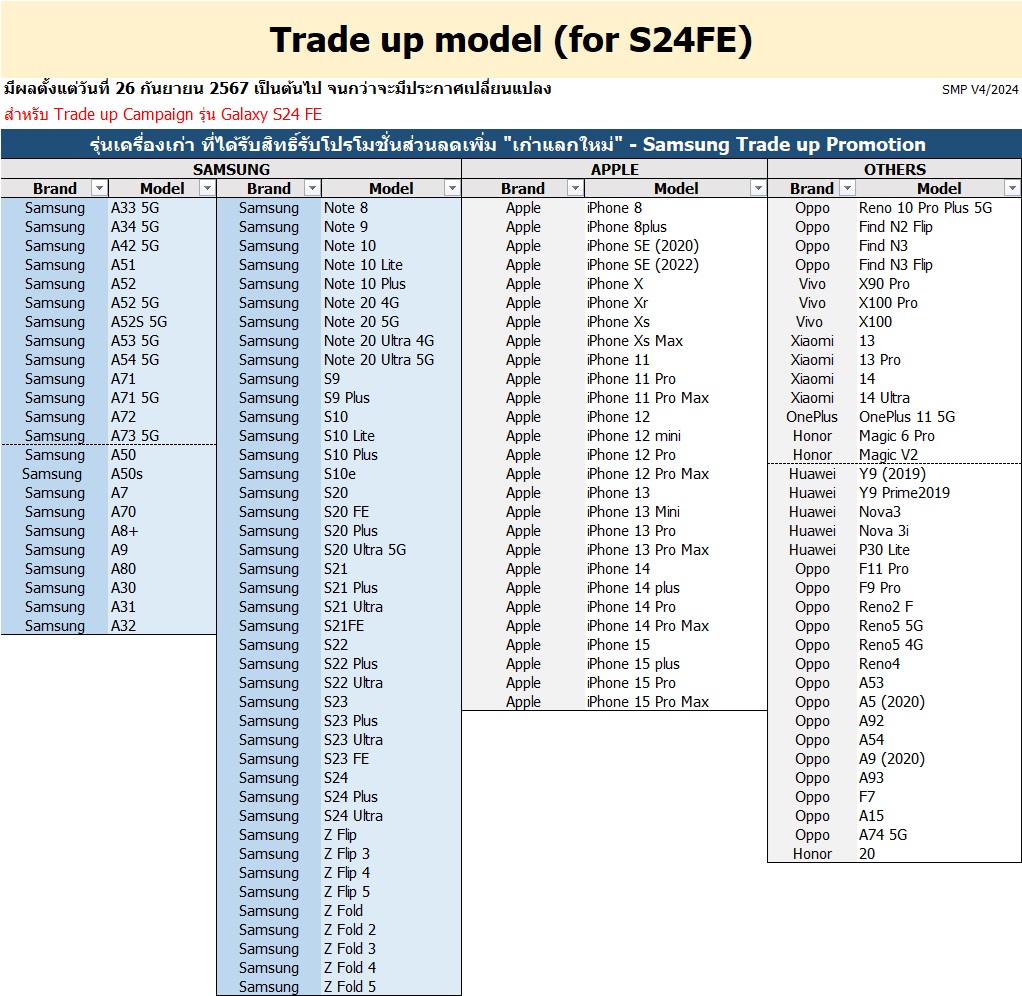Expand filter arrow on second Samsung Brand column
This screenshot has height=996, width=1022.
tap(313, 188)
